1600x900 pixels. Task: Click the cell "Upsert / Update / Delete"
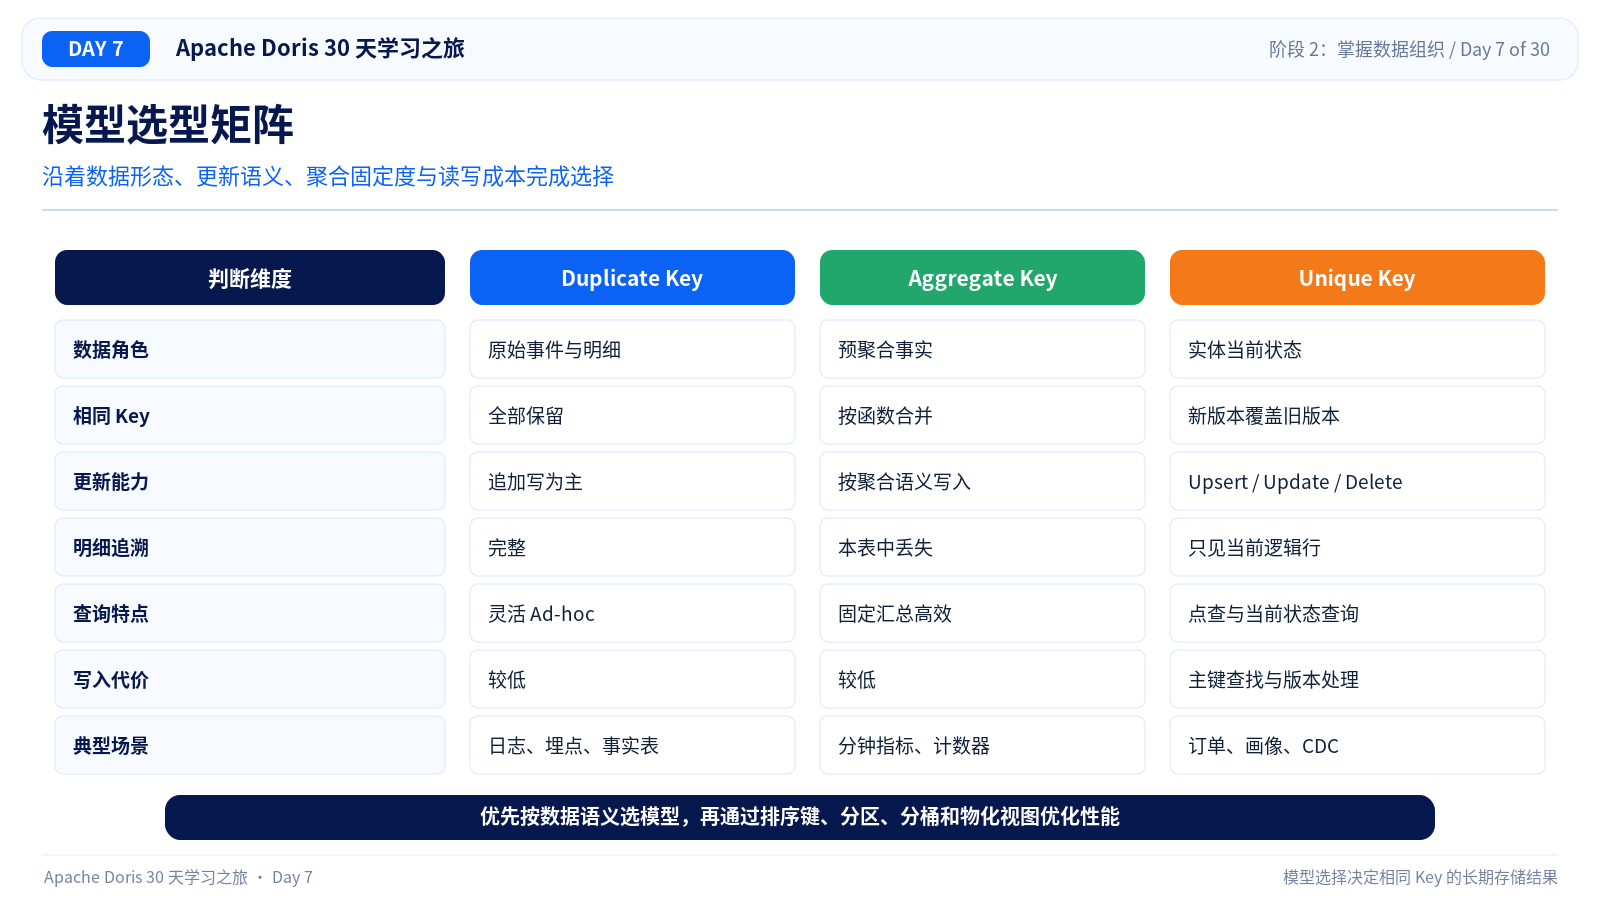pos(1357,481)
